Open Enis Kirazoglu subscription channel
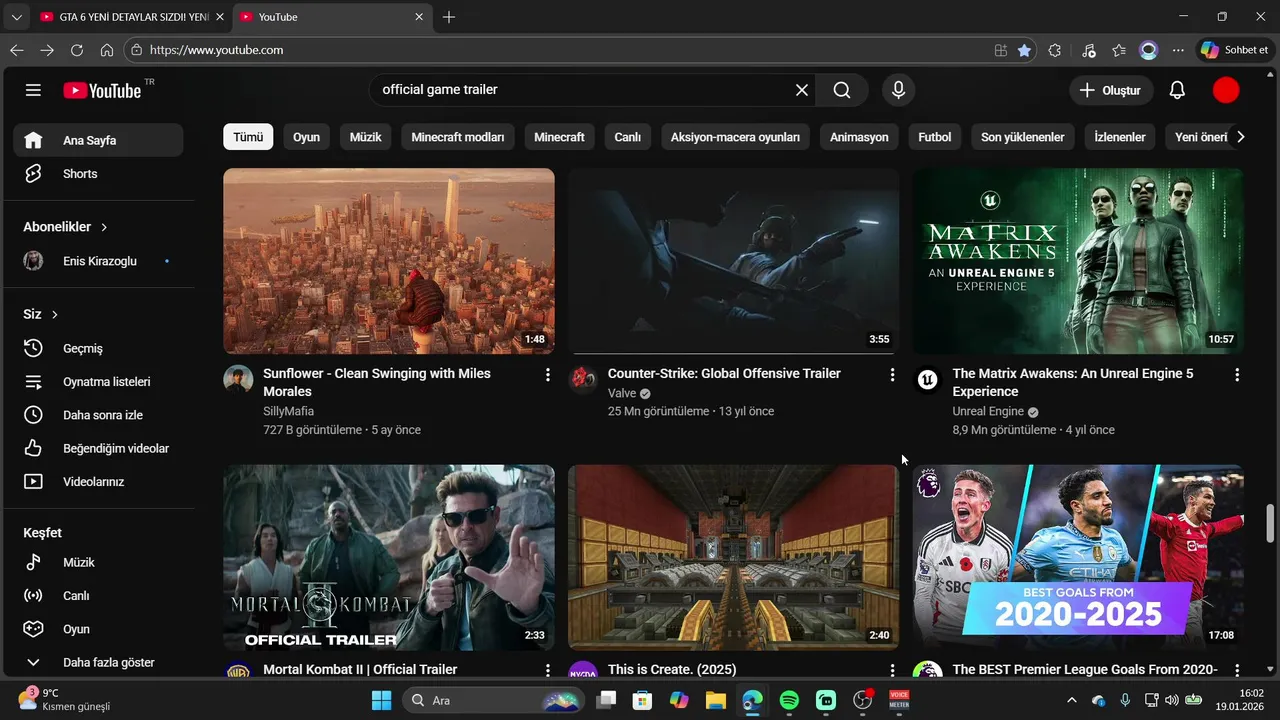Screen dimensions: 1280x720 [98, 261]
